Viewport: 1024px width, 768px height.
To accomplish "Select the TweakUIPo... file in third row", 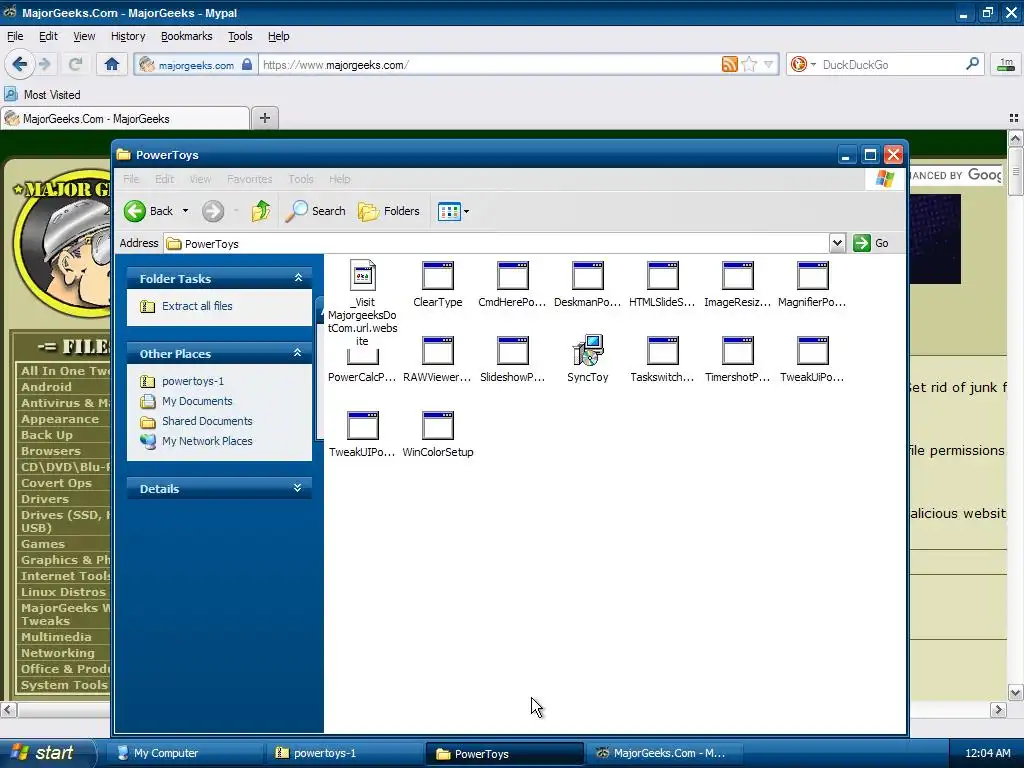I will pos(362,426).
